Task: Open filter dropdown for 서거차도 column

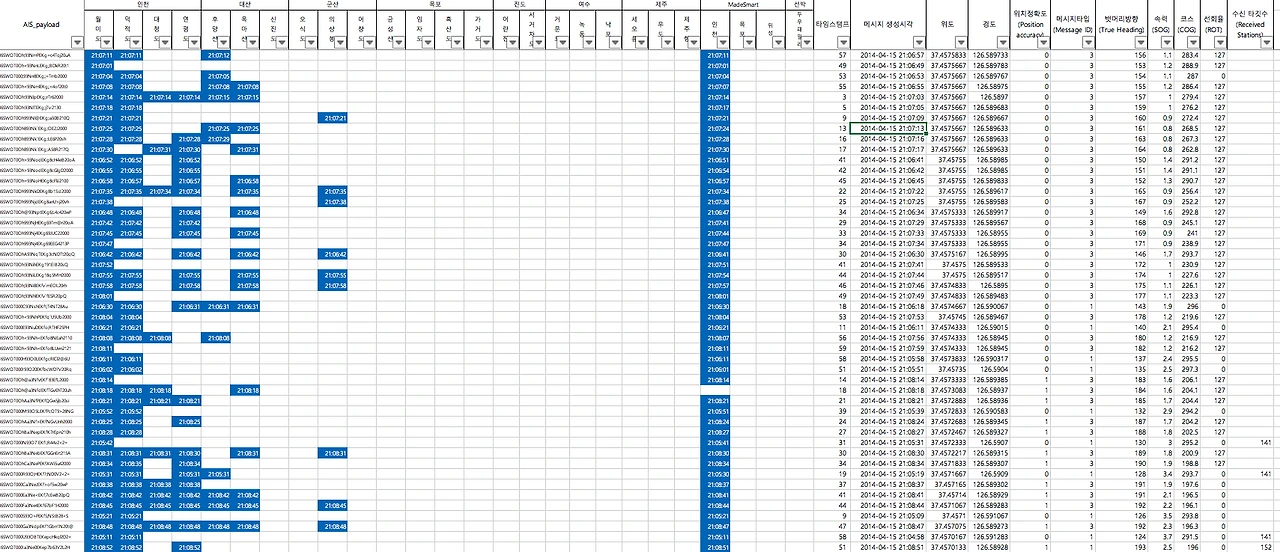Action: 538,44
